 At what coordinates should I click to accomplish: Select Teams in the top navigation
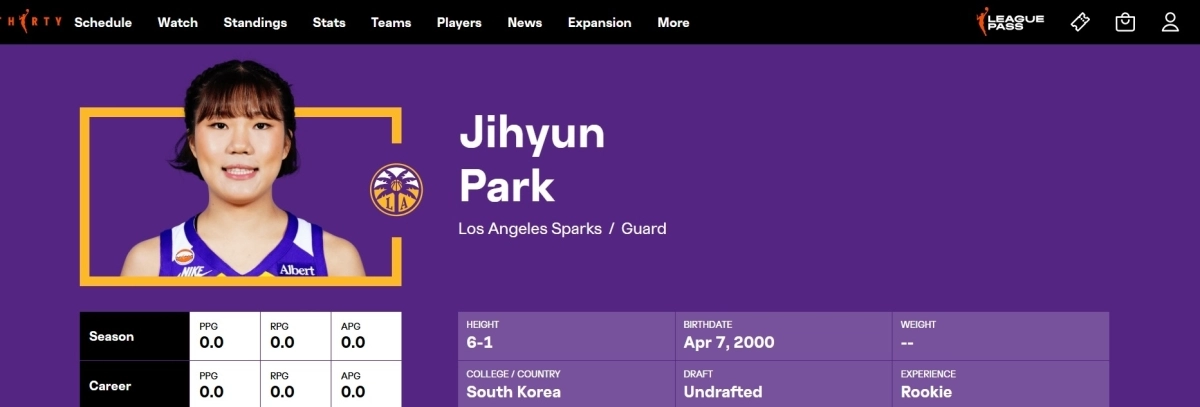coord(391,22)
